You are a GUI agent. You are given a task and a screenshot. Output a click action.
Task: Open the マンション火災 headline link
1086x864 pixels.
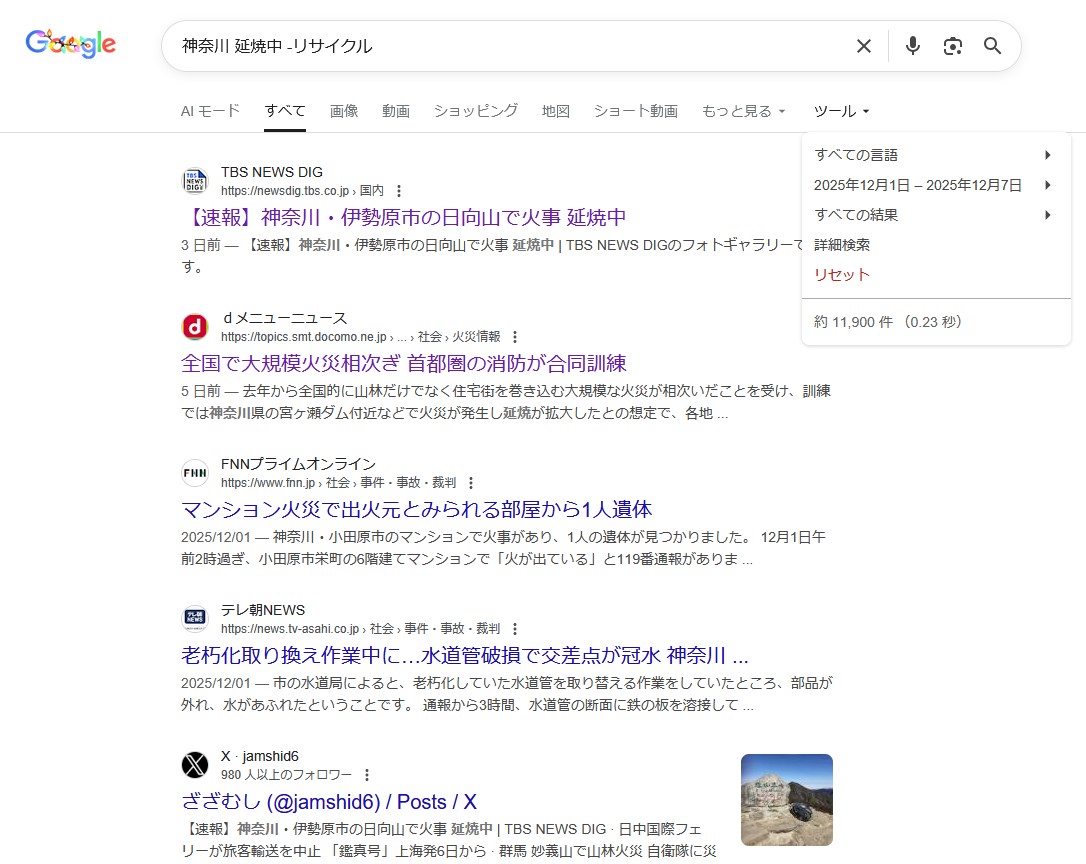(416, 509)
